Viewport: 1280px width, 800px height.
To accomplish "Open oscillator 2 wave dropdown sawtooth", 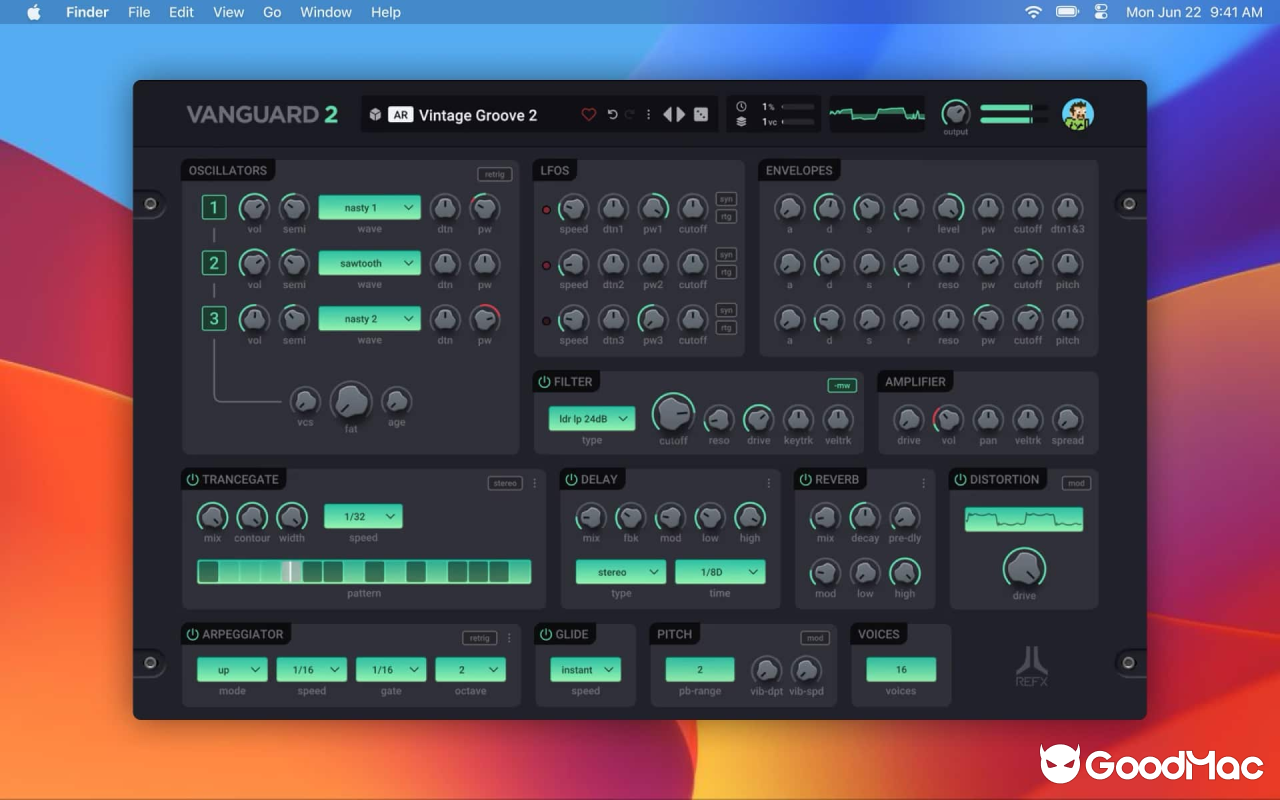I will point(369,263).
